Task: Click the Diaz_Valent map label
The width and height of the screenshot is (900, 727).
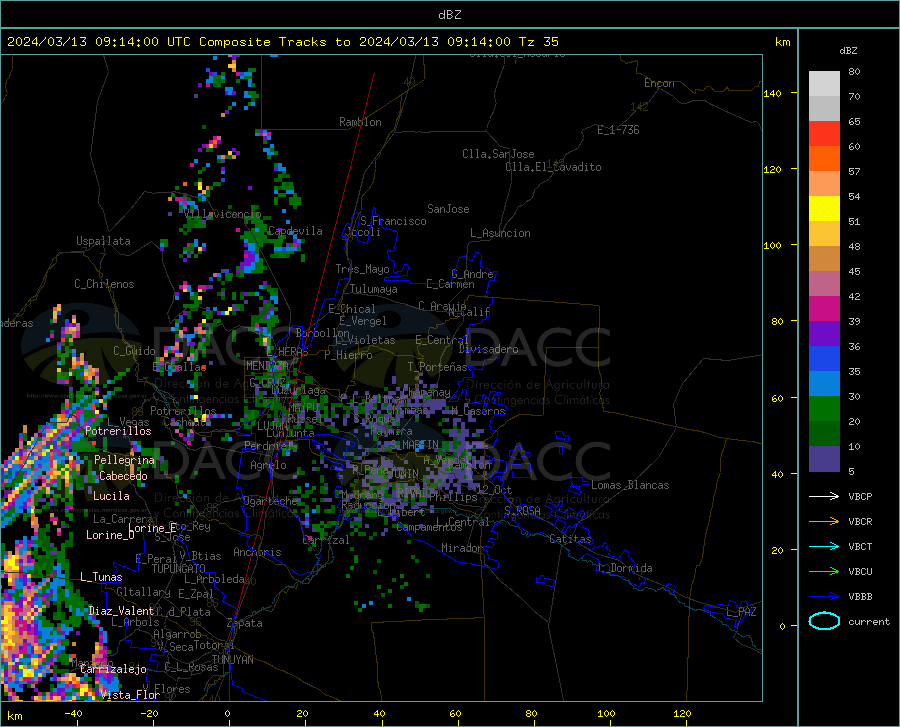Action: point(121,611)
